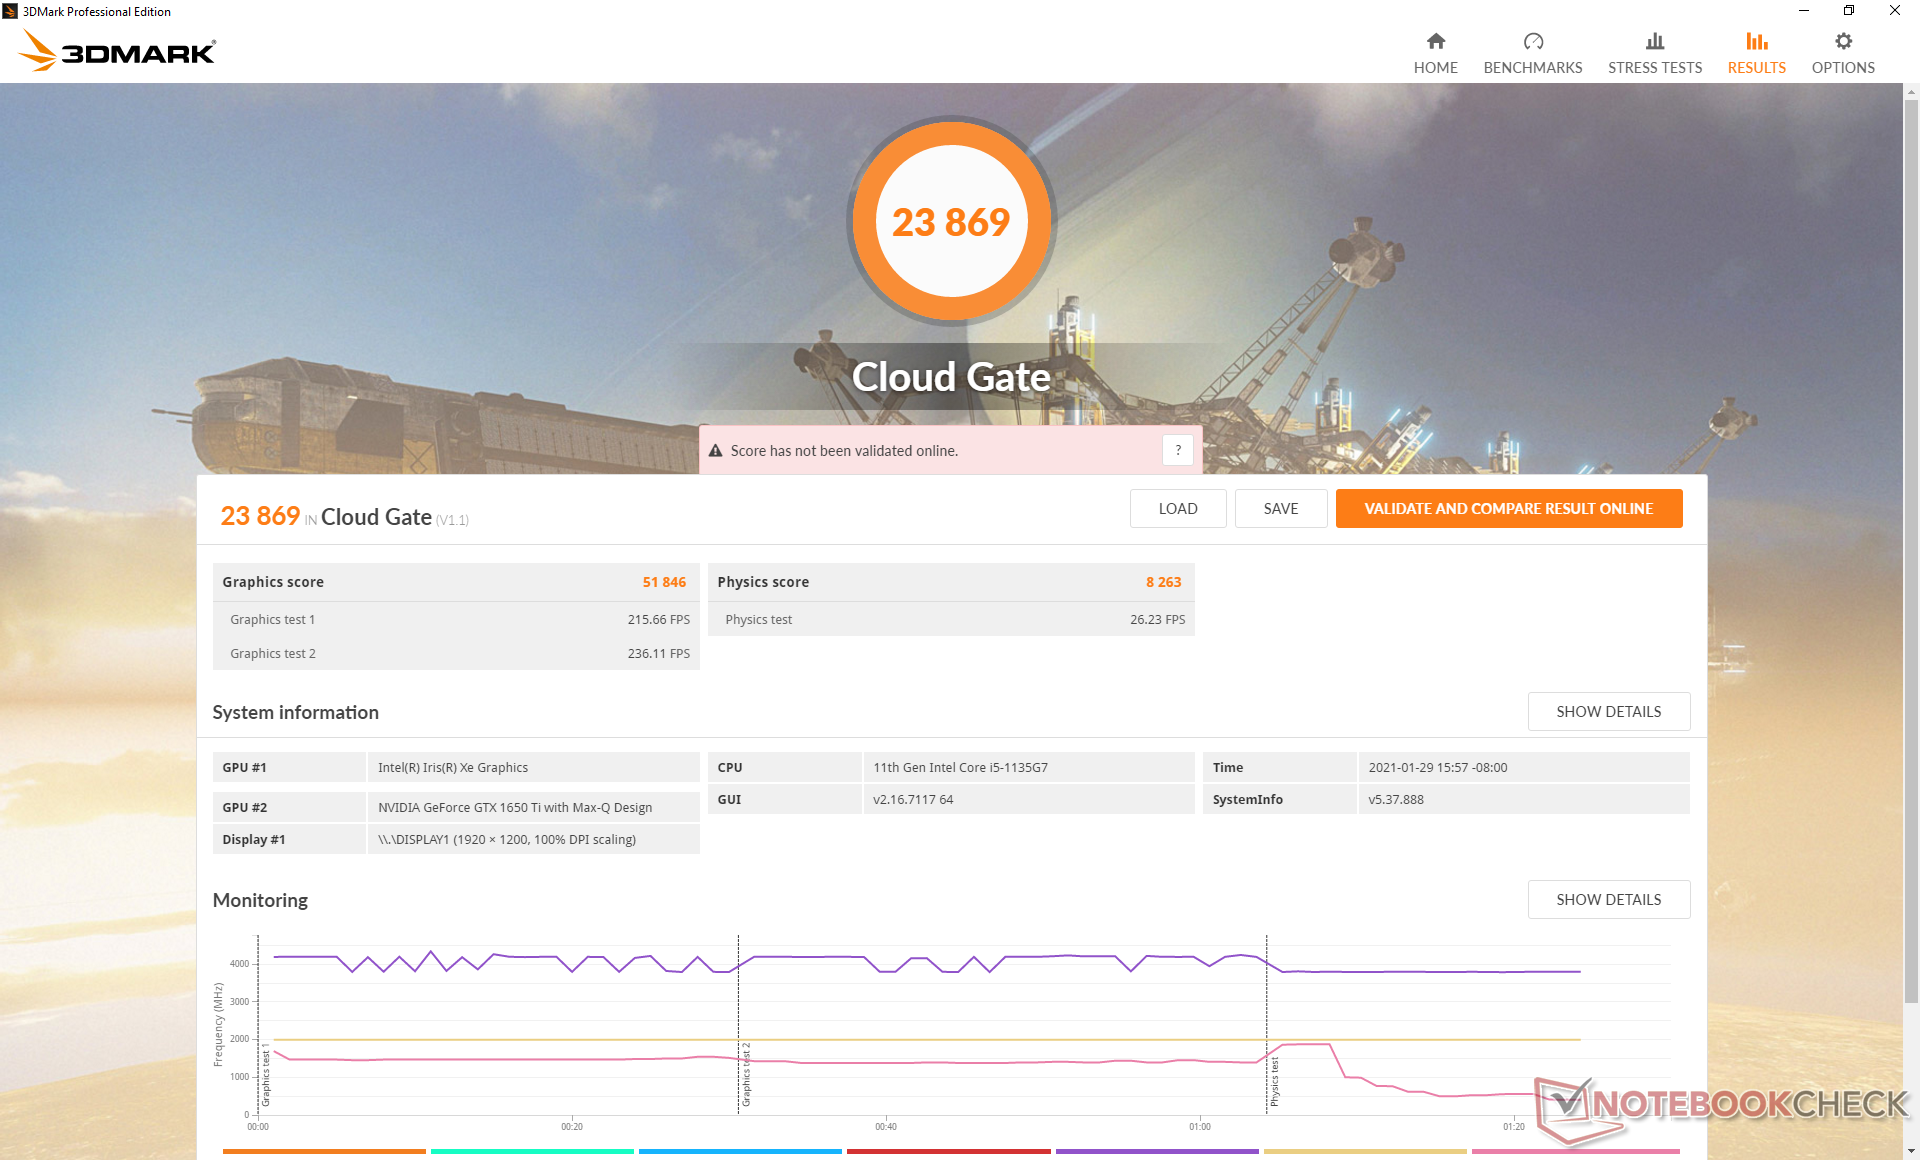The image size is (1920, 1160).
Task: Click the OPTIONS menu label
Action: point(1843,68)
